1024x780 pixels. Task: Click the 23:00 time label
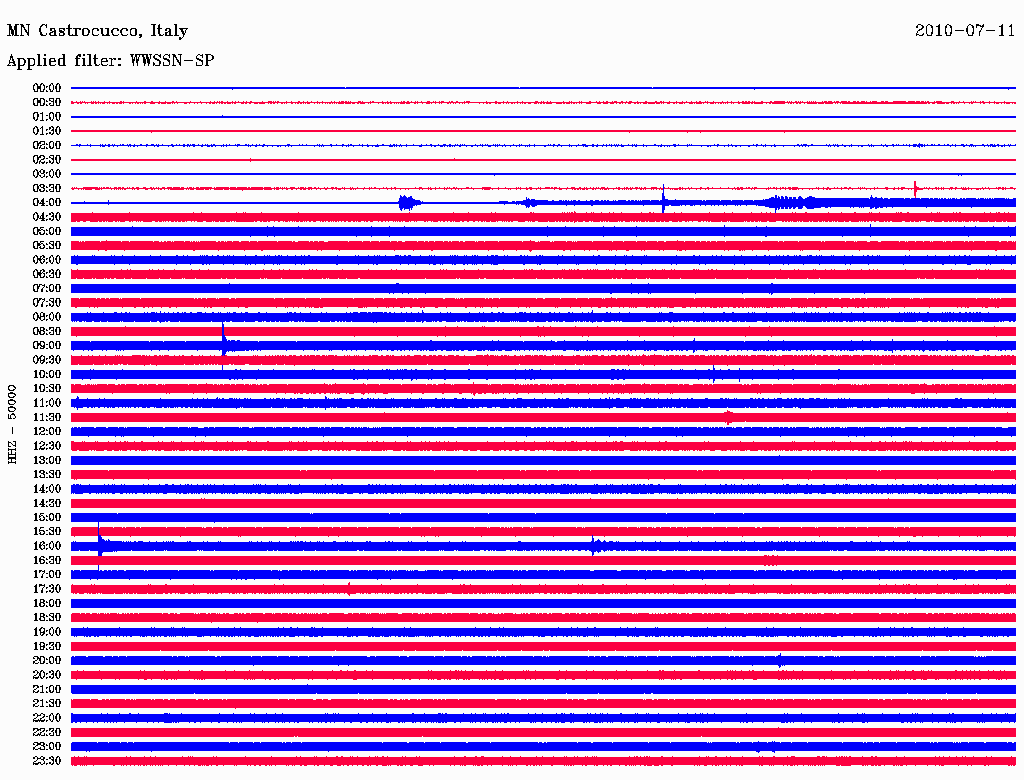(47, 746)
